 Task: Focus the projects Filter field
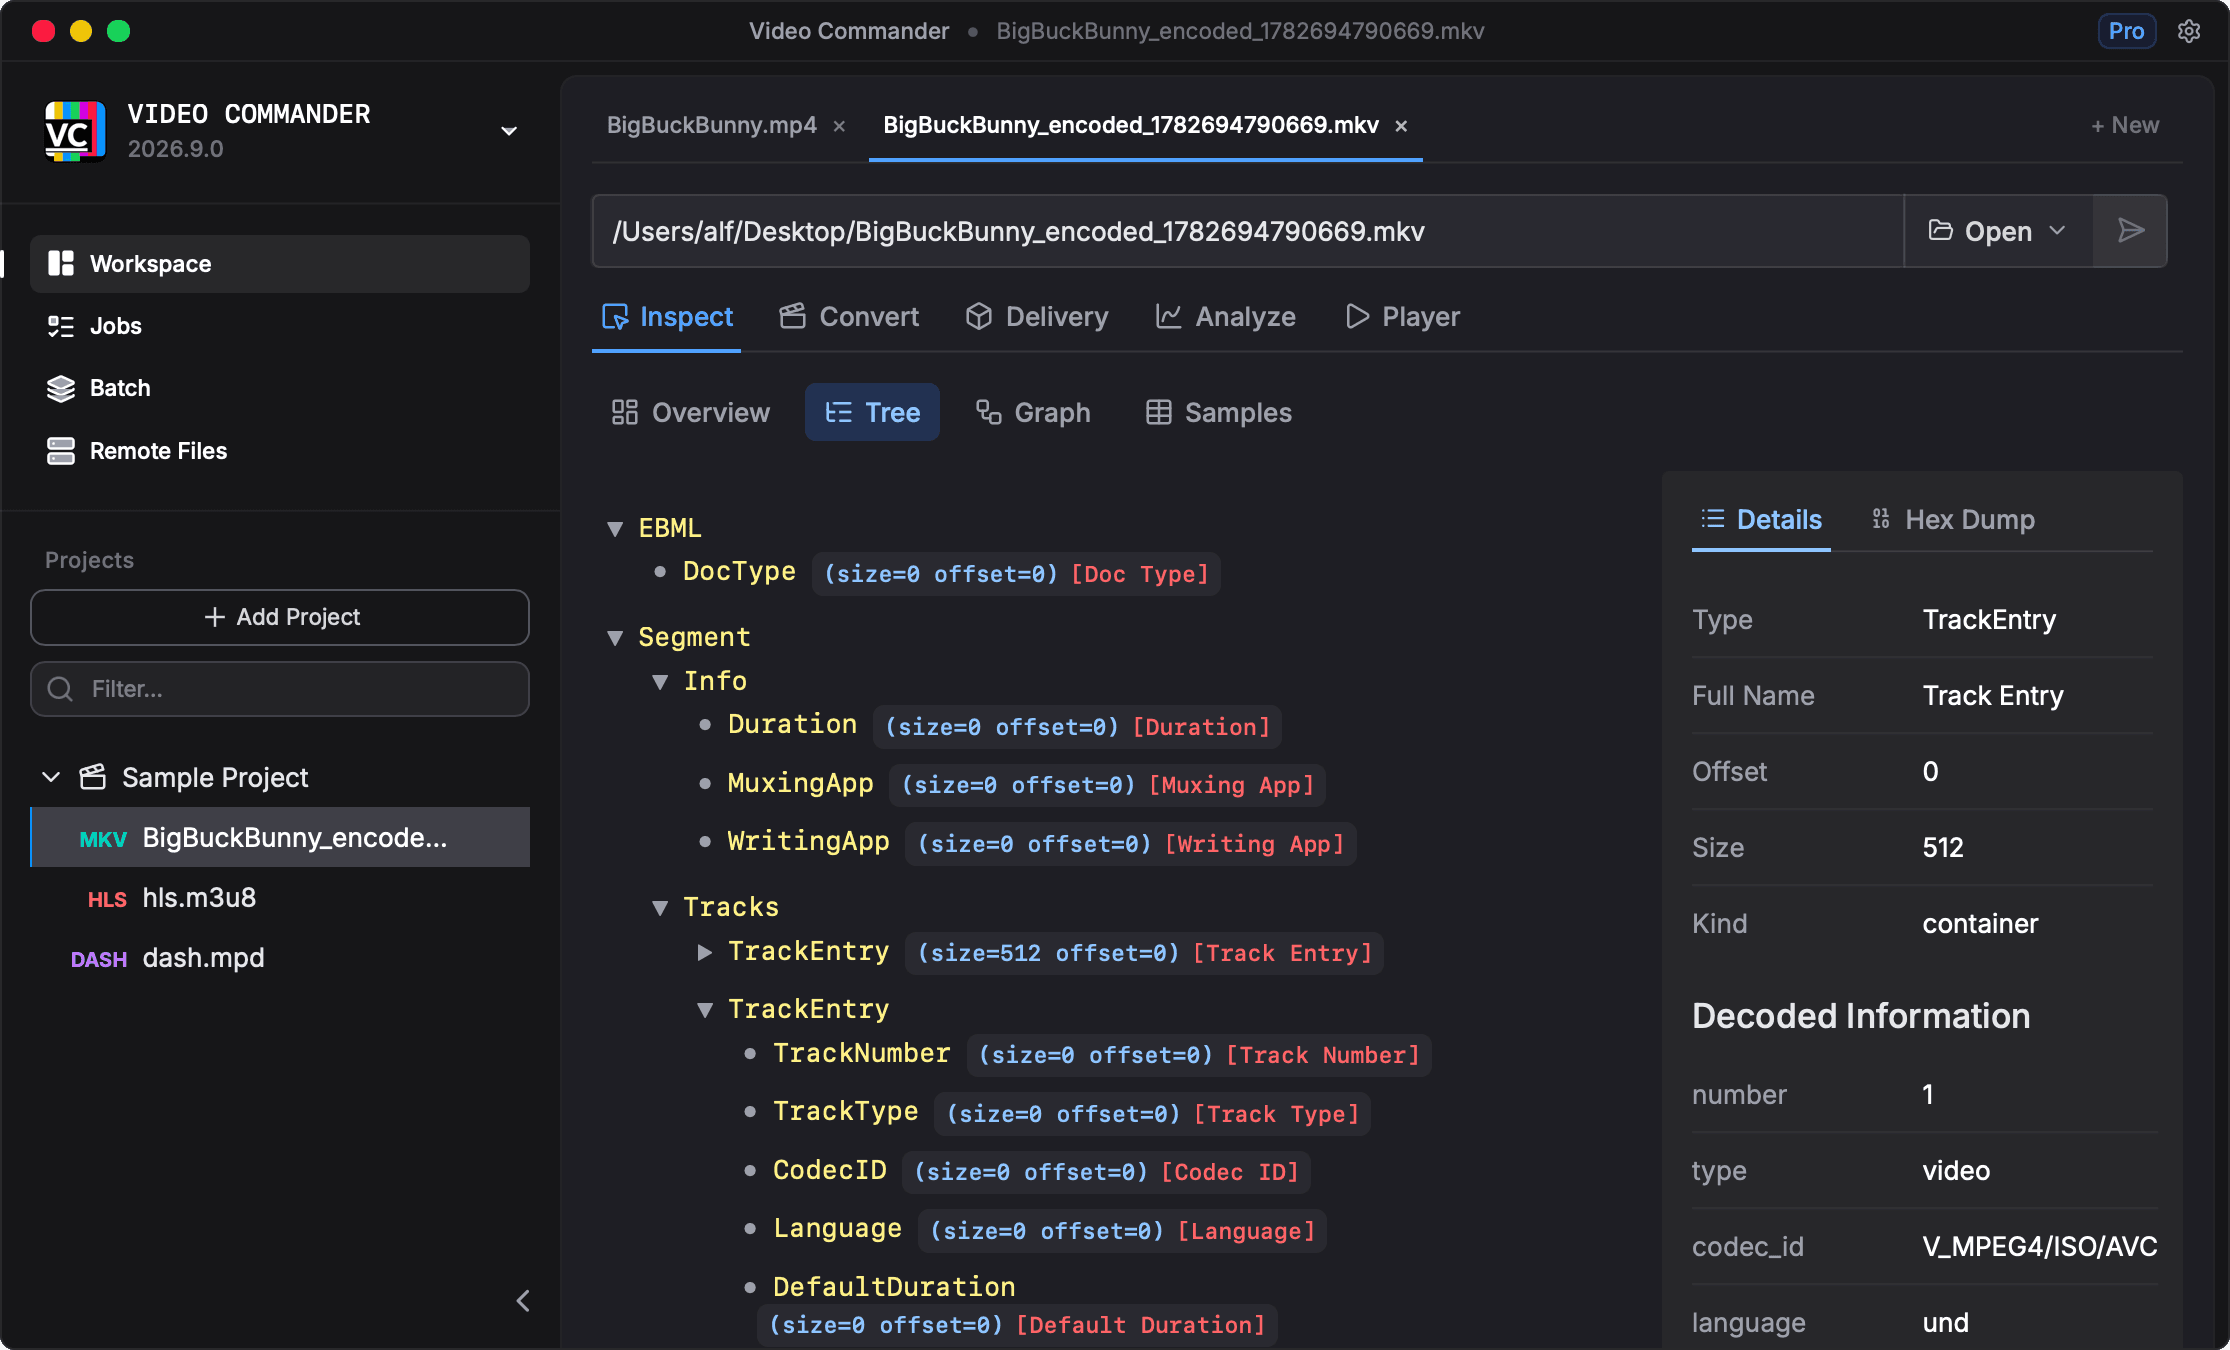coord(280,689)
